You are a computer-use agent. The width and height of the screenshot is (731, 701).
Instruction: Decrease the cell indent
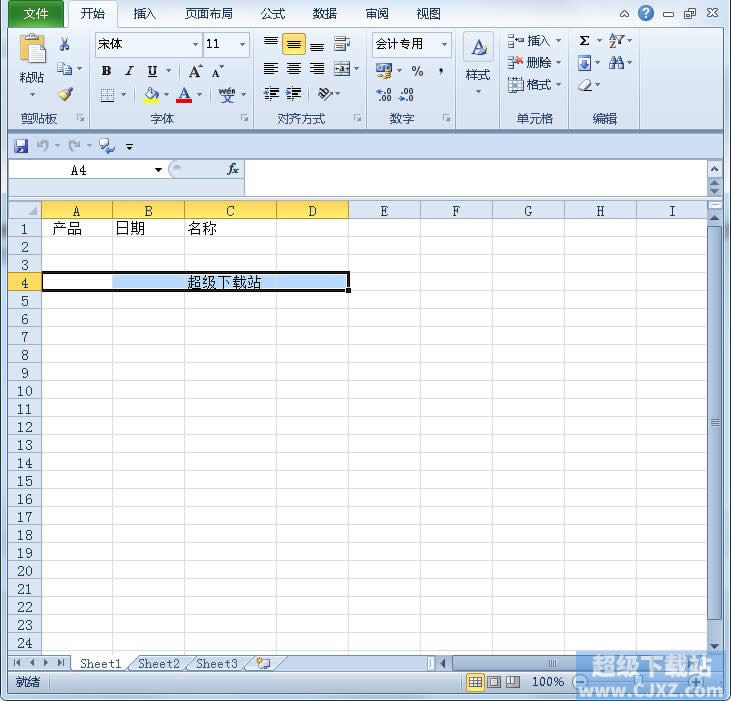[x=271, y=94]
